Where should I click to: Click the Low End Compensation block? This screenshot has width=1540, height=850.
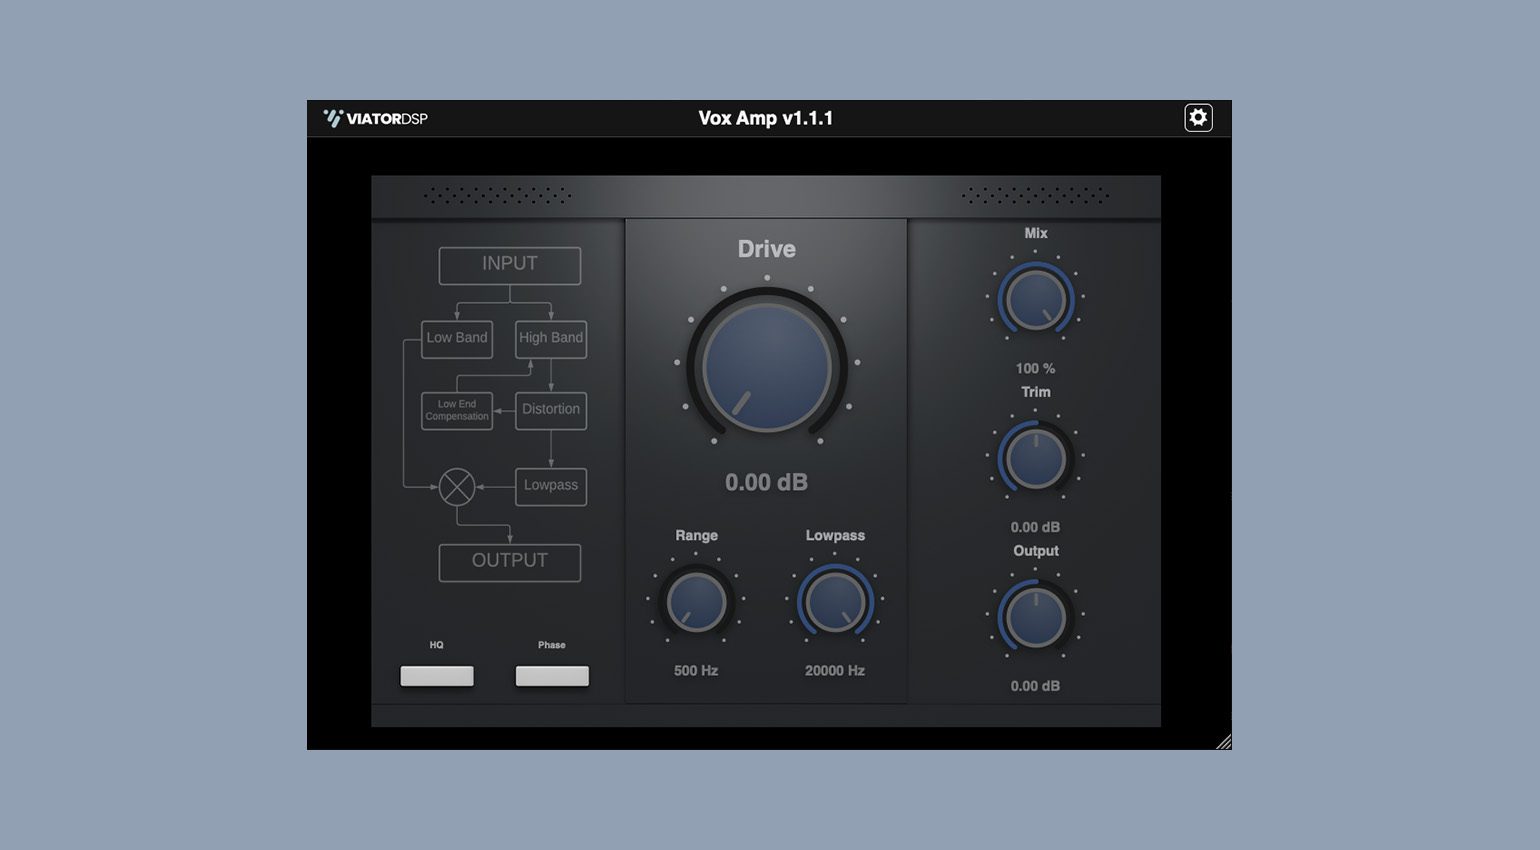click(x=457, y=410)
